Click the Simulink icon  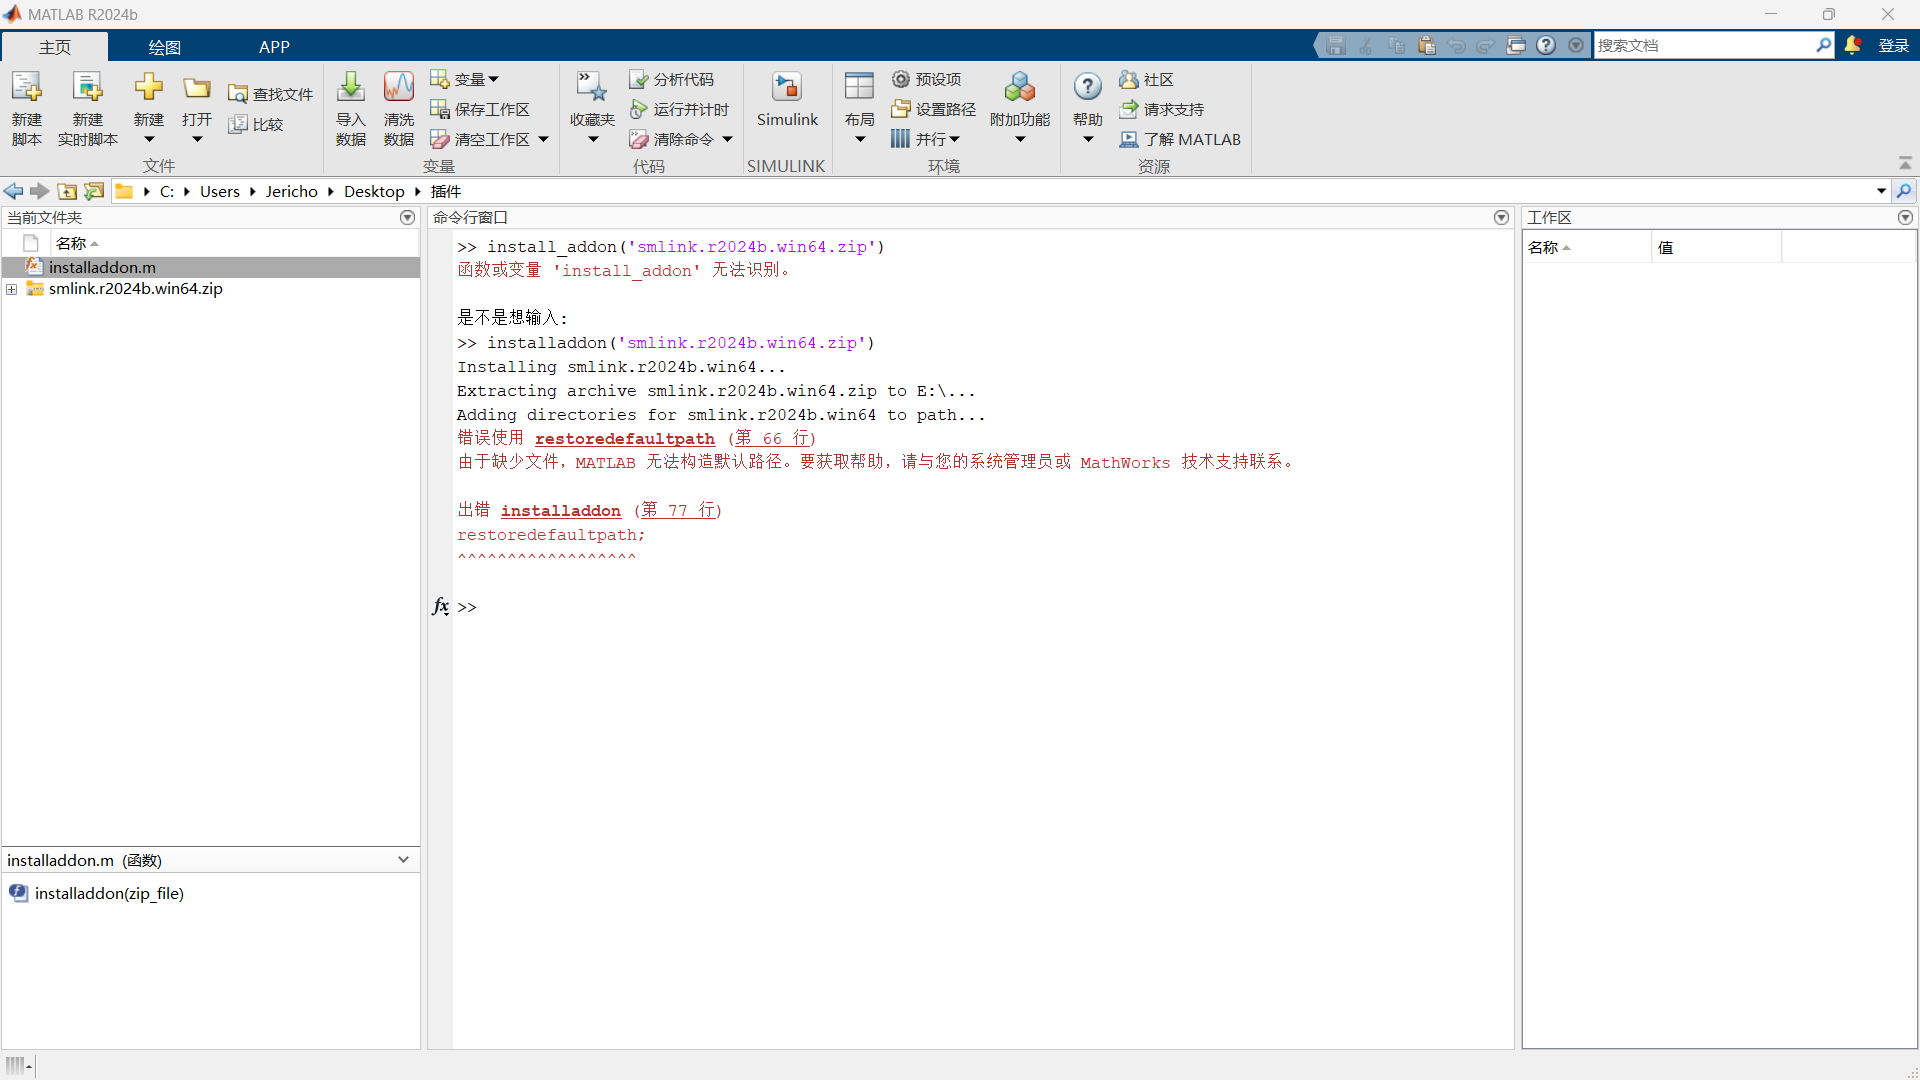[787, 88]
